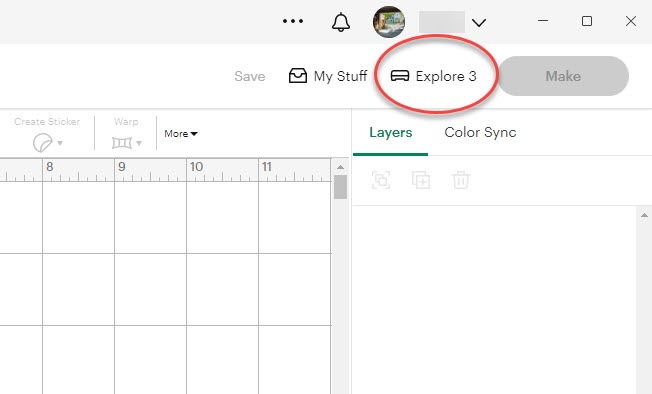
Task: Expand the account name dropdown chevron
Action: [x=479, y=22]
